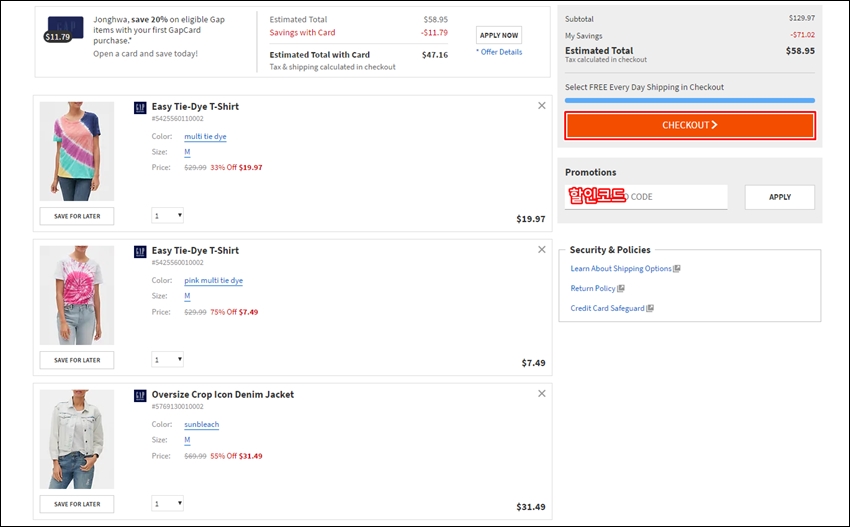Apply the promo code with APPLY button
The width and height of the screenshot is (850, 527).
click(780, 197)
